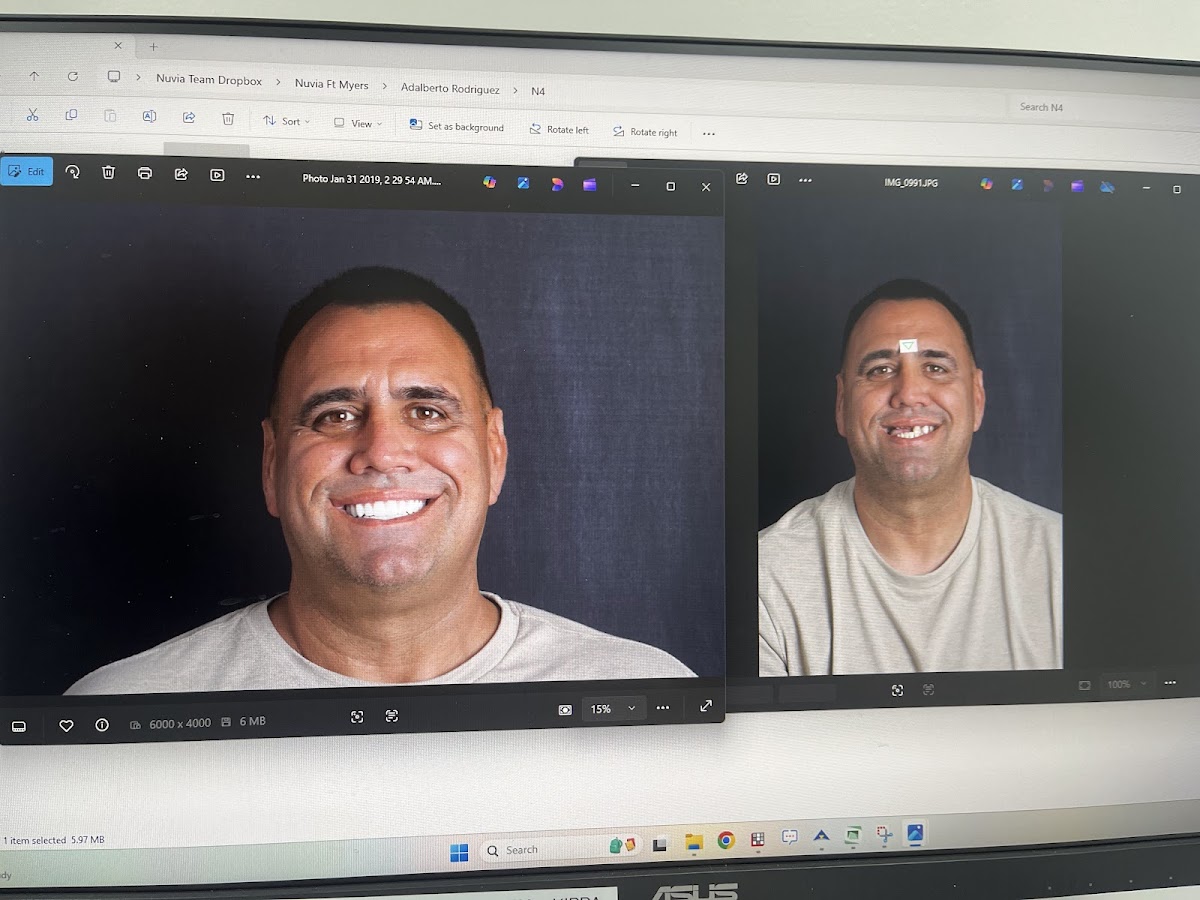Click Adalberto Rodriguez breadcrumb
This screenshot has width=1200, height=900.
tap(450, 88)
